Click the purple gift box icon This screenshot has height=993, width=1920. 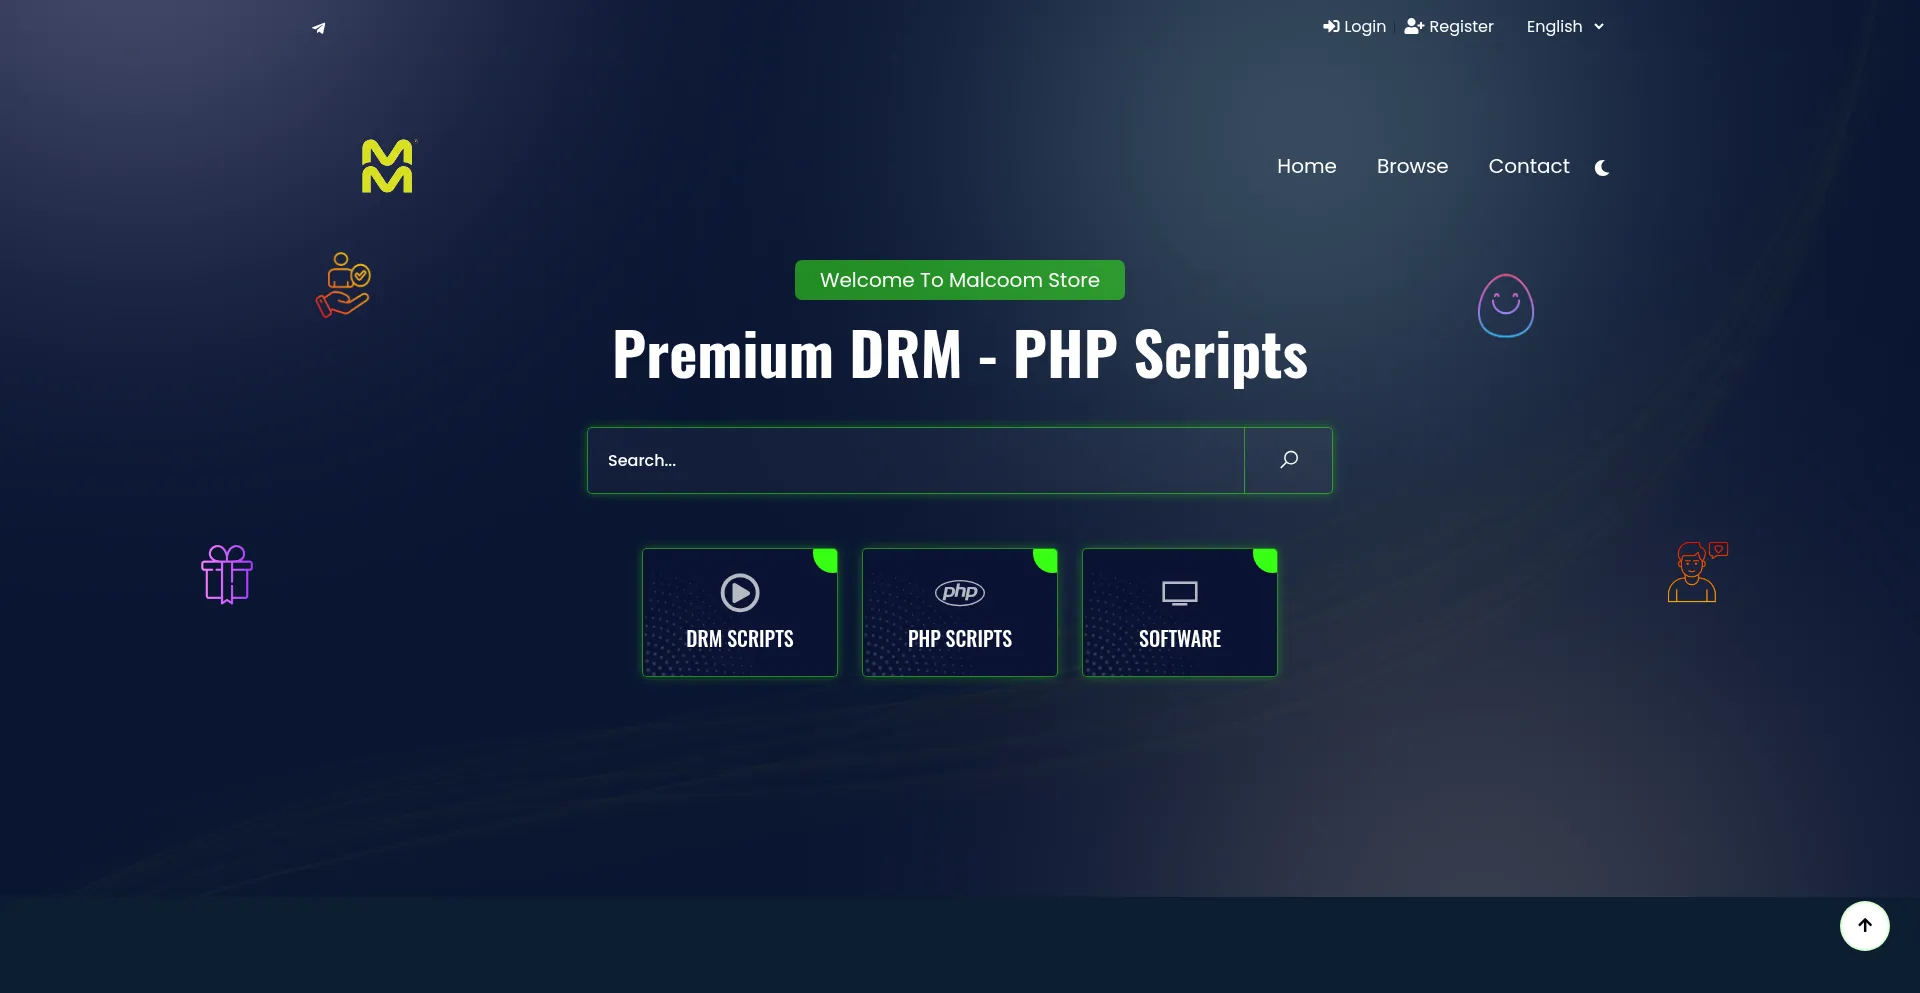[x=227, y=574]
